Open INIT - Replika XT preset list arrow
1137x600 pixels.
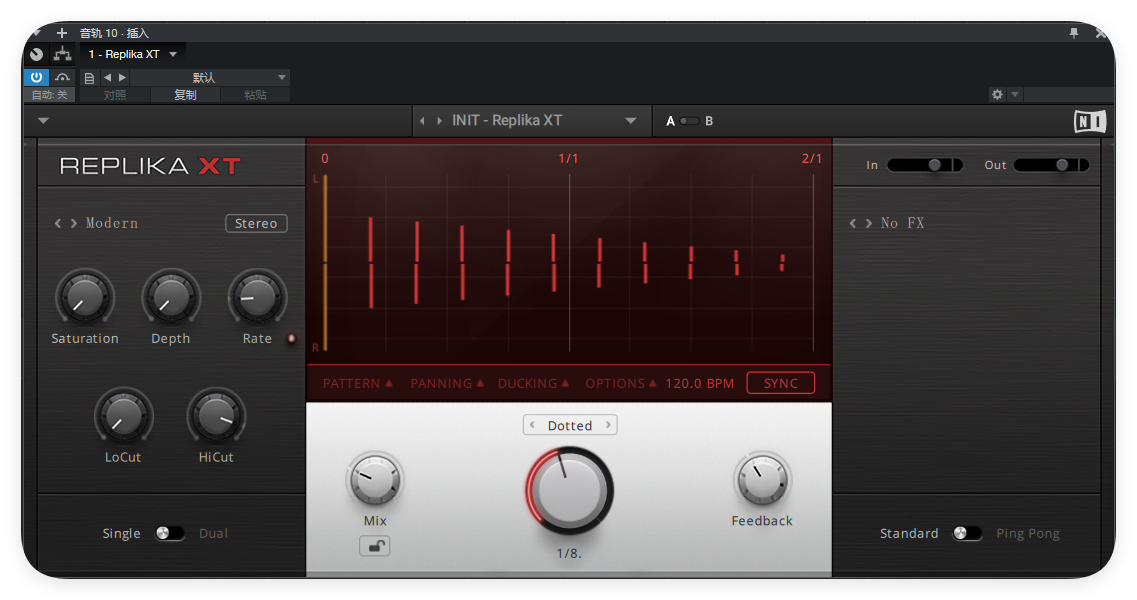631,121
